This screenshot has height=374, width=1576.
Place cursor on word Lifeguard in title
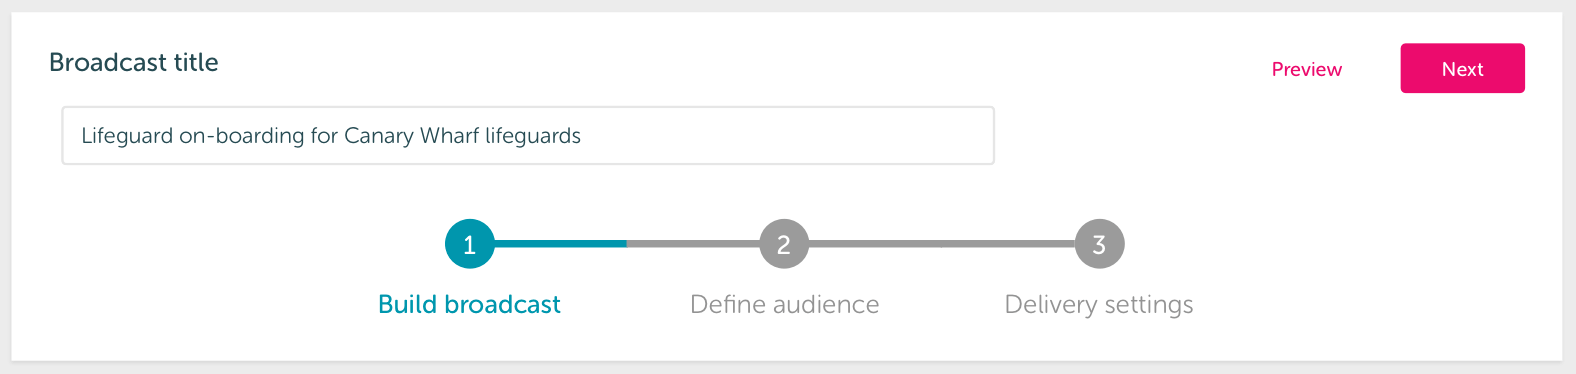pyautogui.click(x=127, y=136)
